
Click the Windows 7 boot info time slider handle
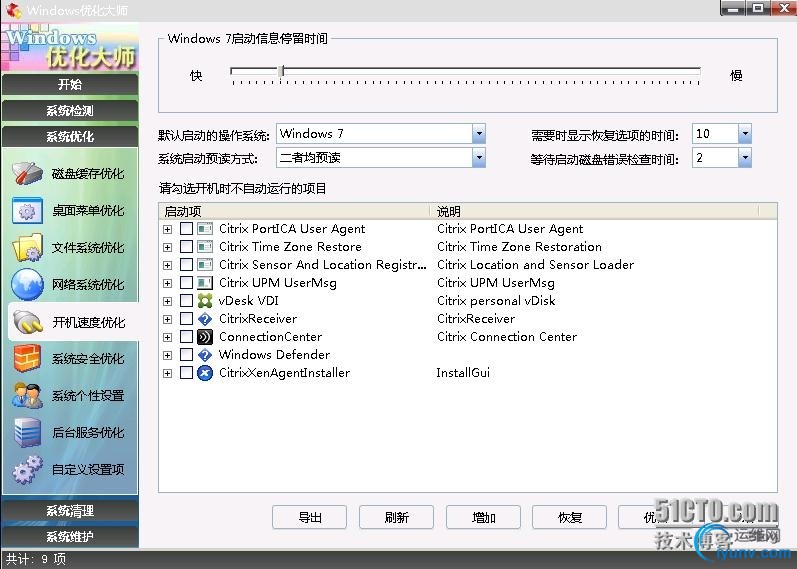click(x=281, y=71)
